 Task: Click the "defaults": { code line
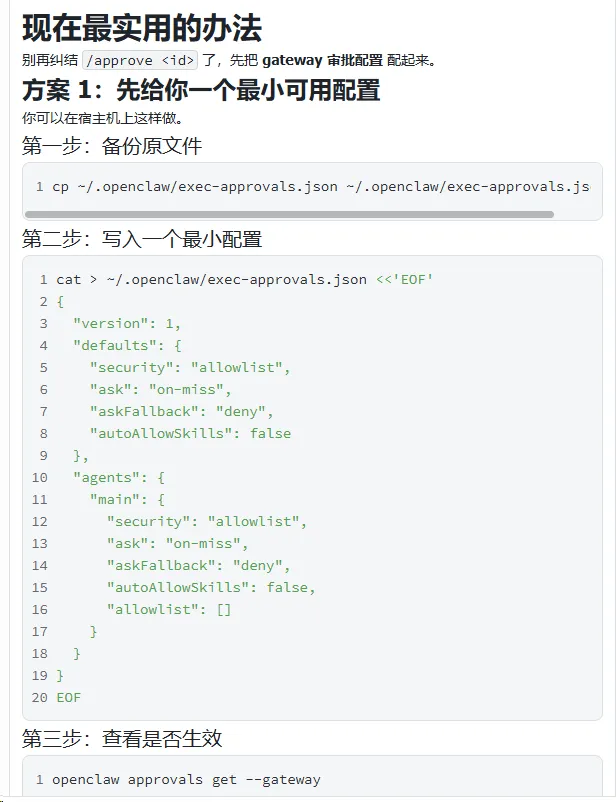point(127,345)
